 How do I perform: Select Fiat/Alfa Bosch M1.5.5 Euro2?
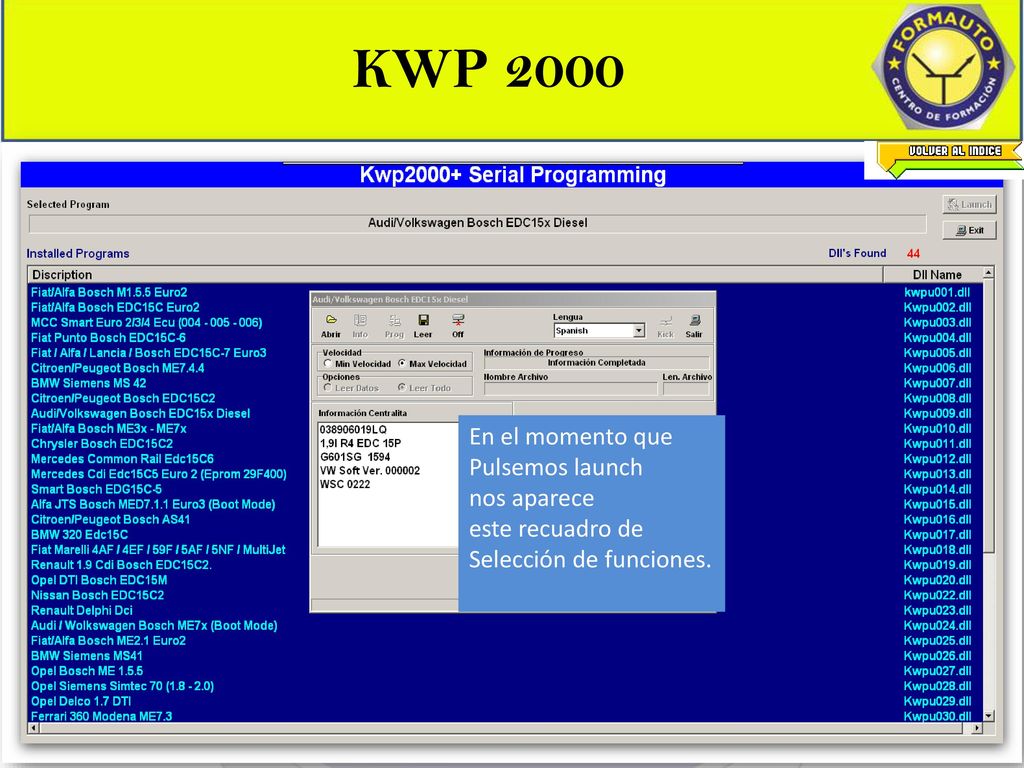pos(109,292)
